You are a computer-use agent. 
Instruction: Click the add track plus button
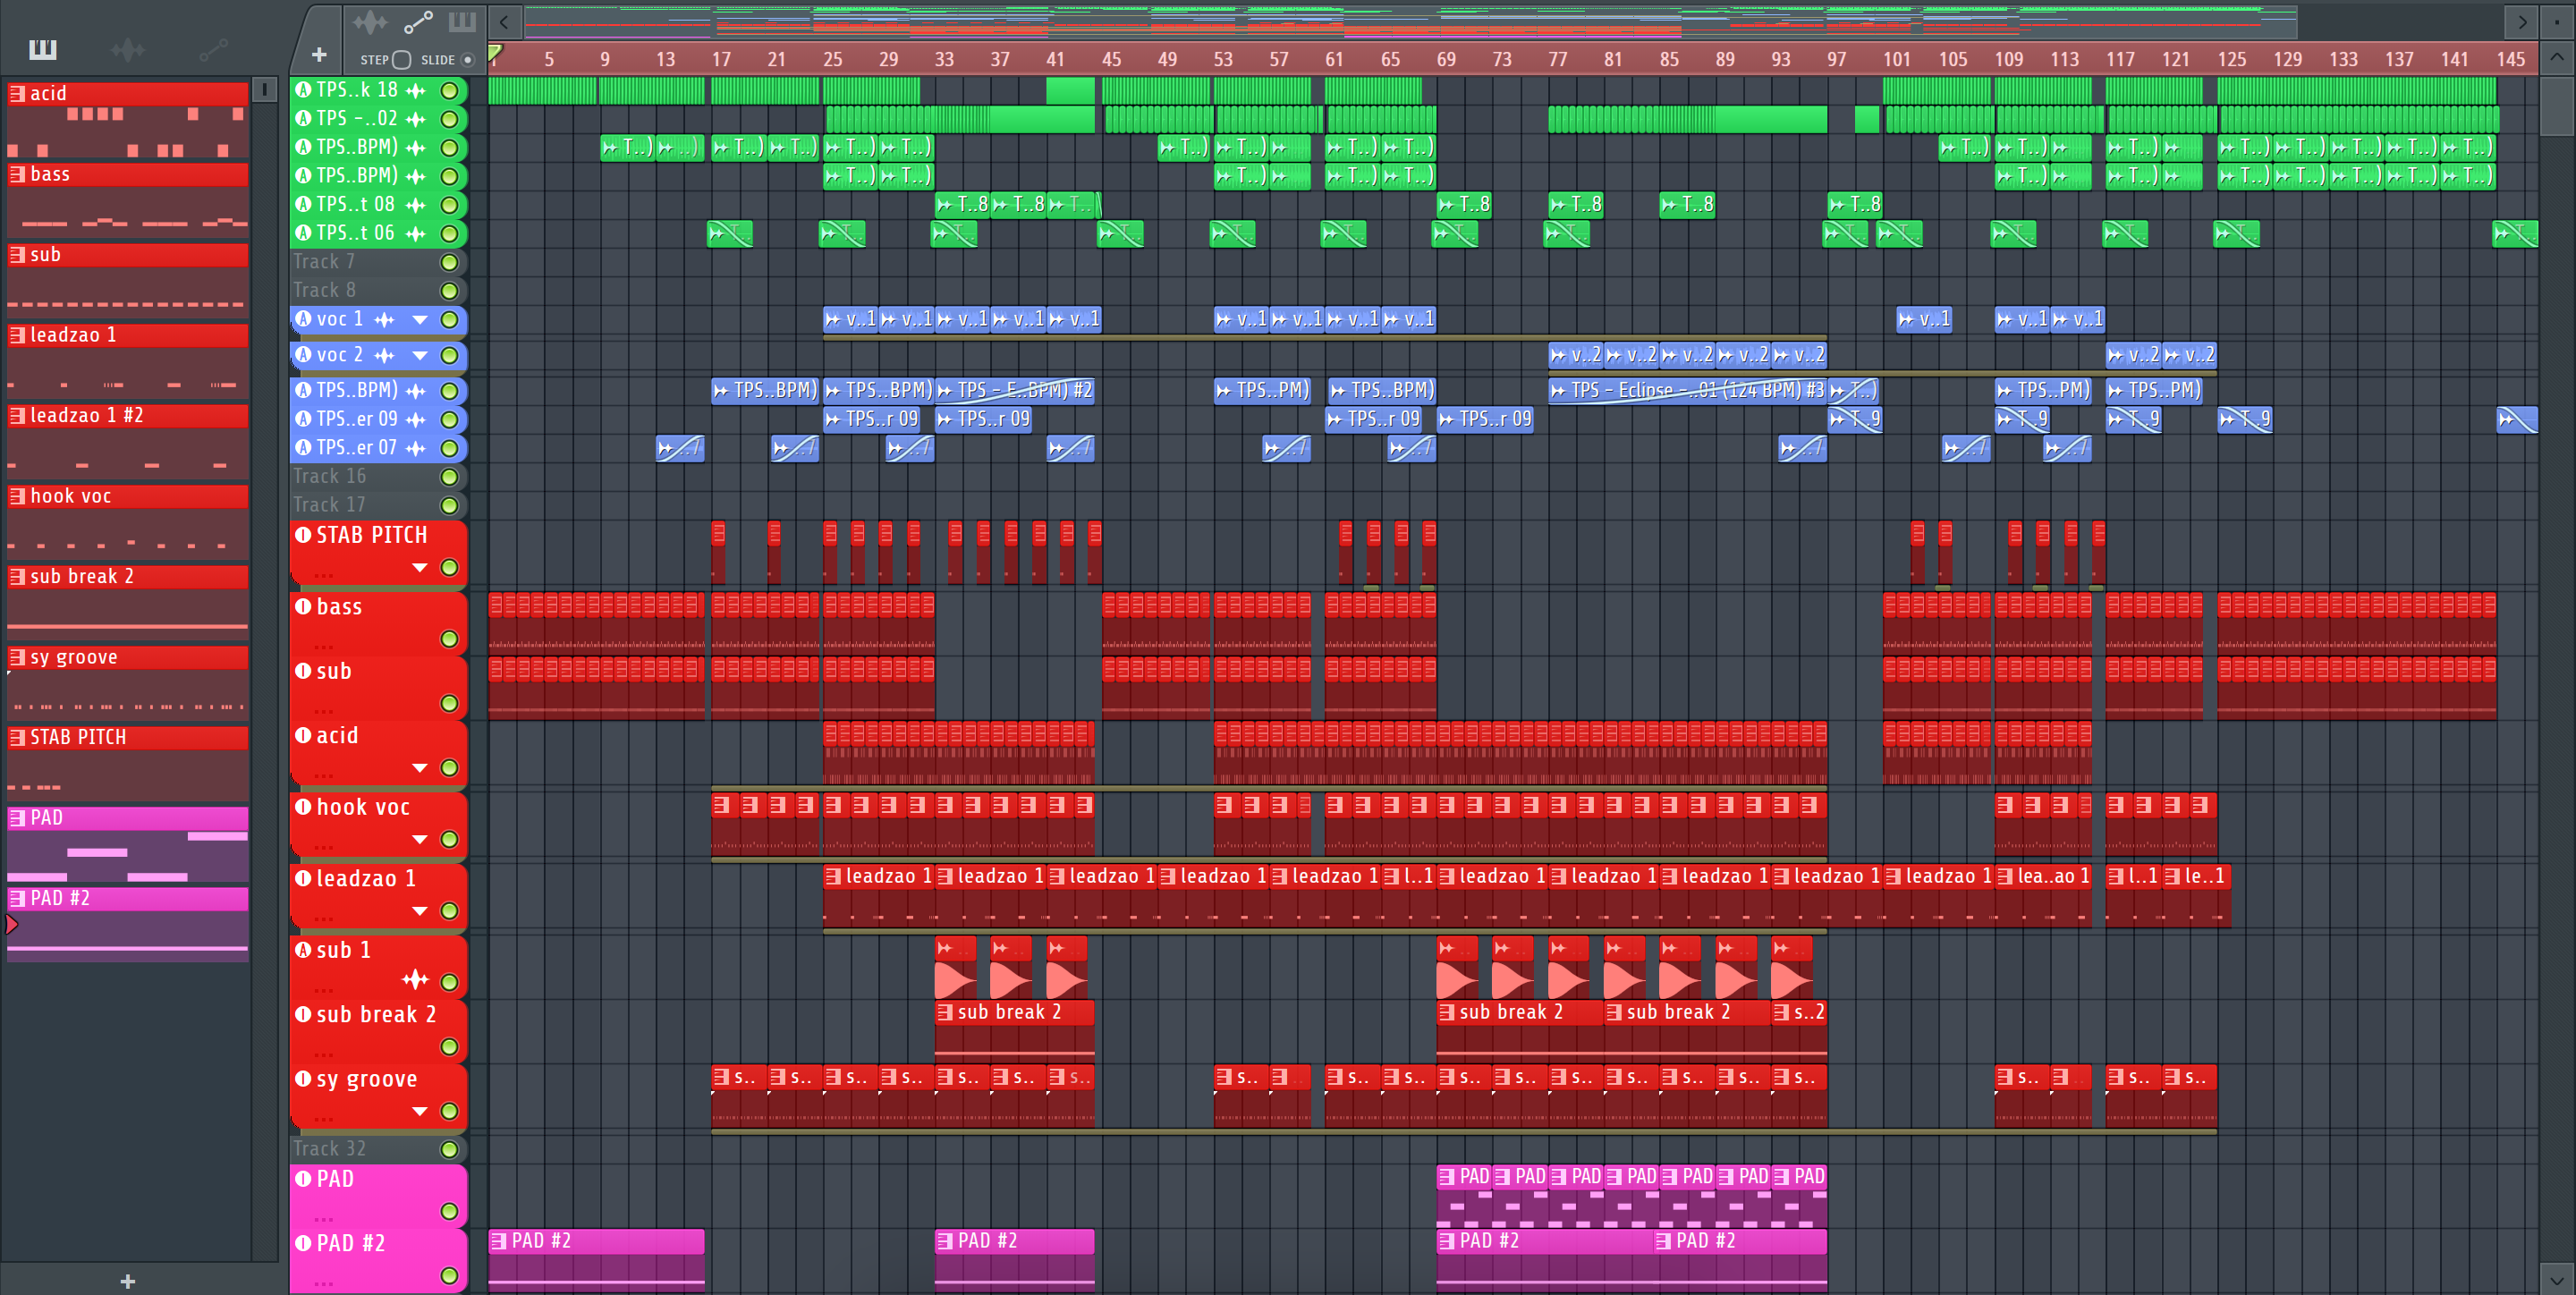click(319, 55)
